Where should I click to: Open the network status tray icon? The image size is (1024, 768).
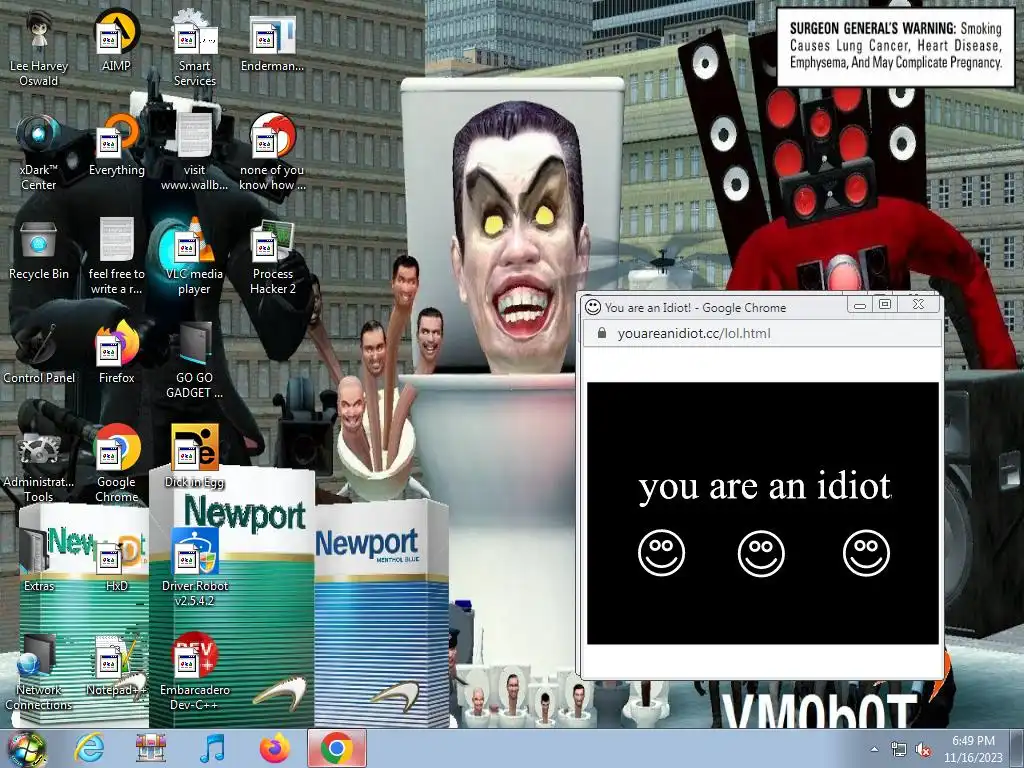point(898,750)
